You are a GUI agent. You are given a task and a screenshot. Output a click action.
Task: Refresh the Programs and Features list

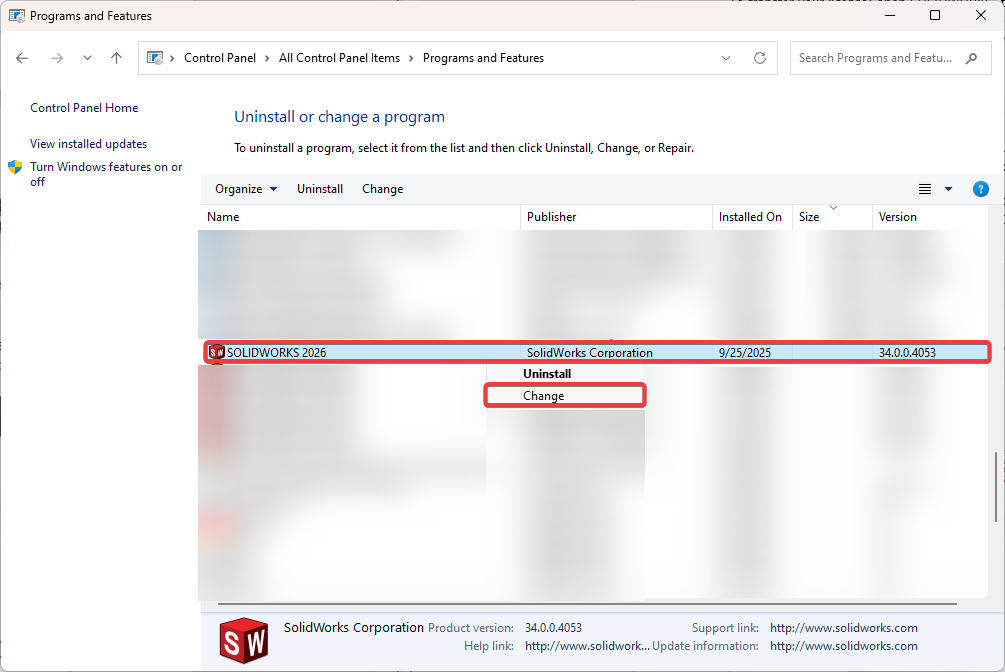[x=760, y=58]
